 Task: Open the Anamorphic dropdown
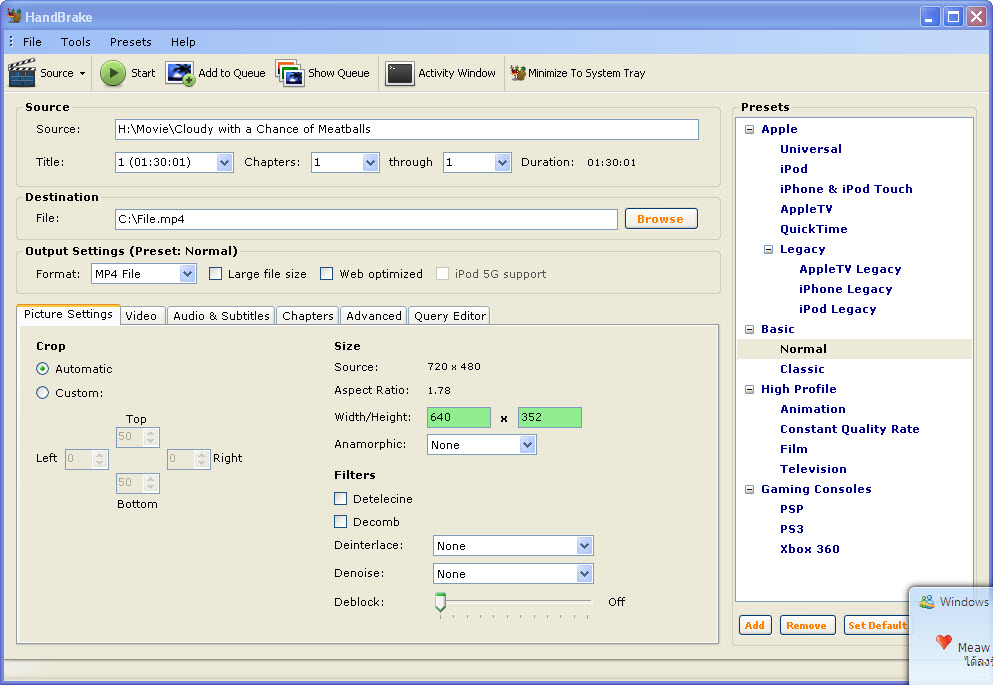(x=528, y=444)
